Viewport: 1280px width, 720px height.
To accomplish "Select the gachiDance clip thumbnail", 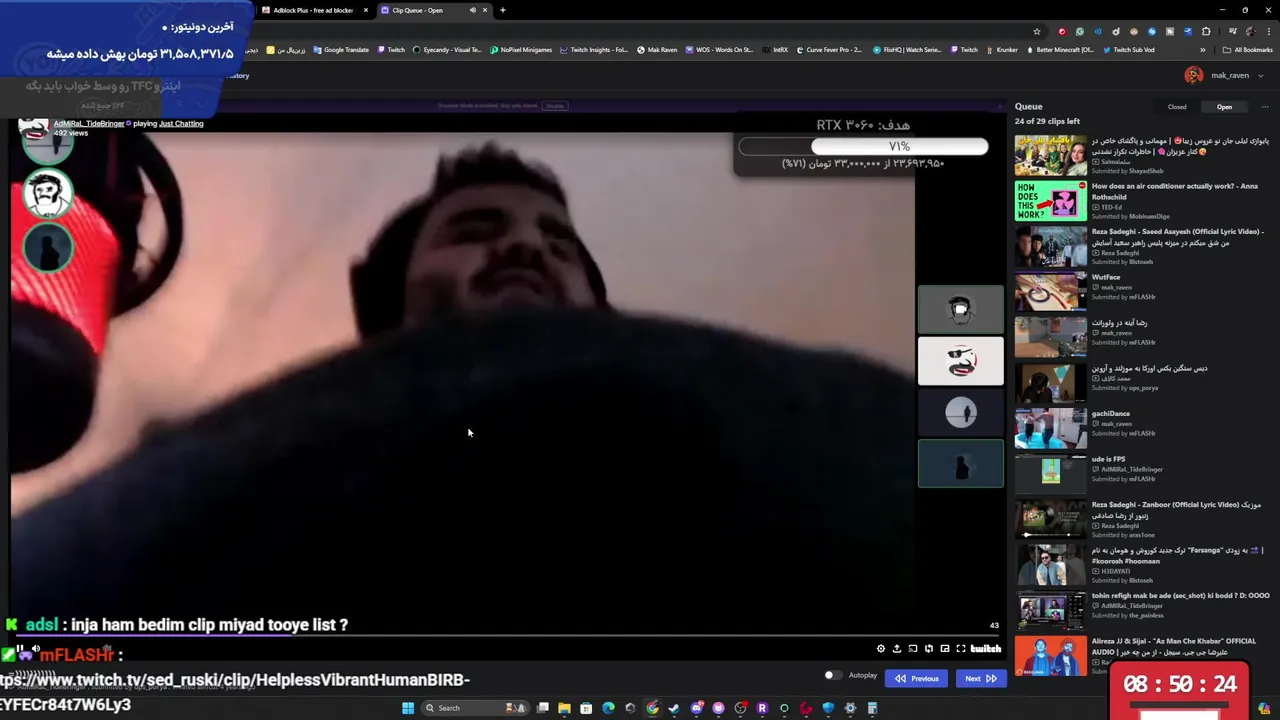I will (x=1050, y=428).
